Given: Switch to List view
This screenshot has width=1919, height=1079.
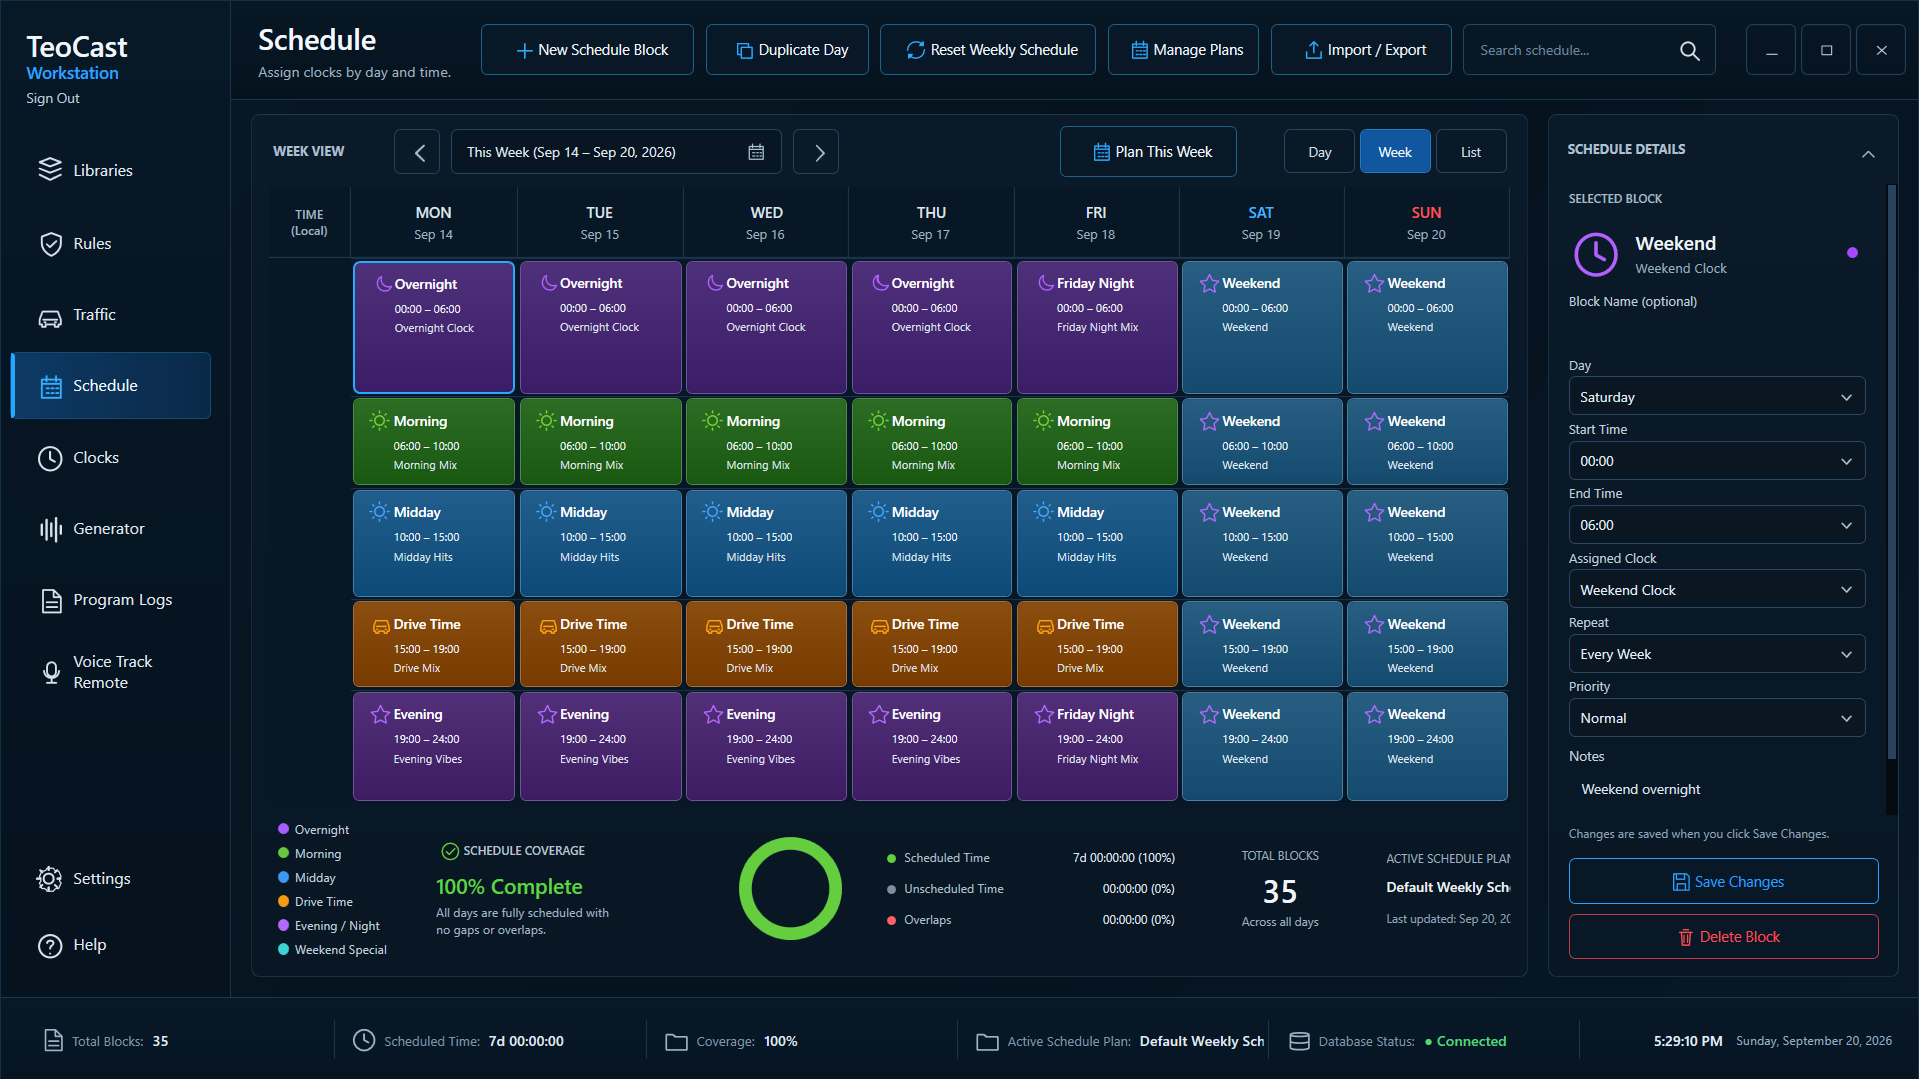Looking at the screenshot, I should pyautogui.click(x=1471, y=152).
